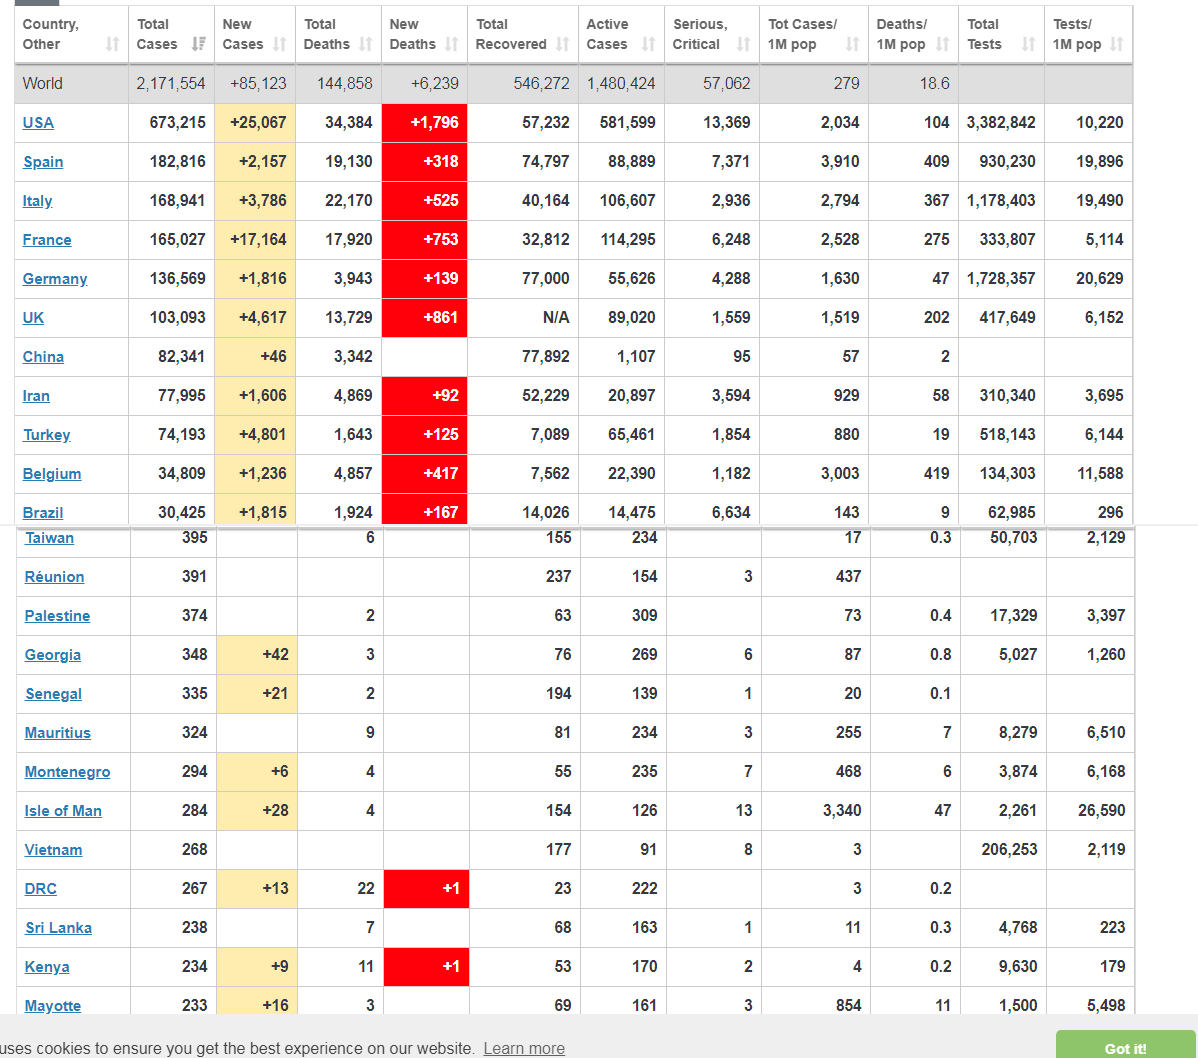Click Total Tests column sort icon
Image resolution: width=1198 pixels, height=1058 pixels.
1028,44
